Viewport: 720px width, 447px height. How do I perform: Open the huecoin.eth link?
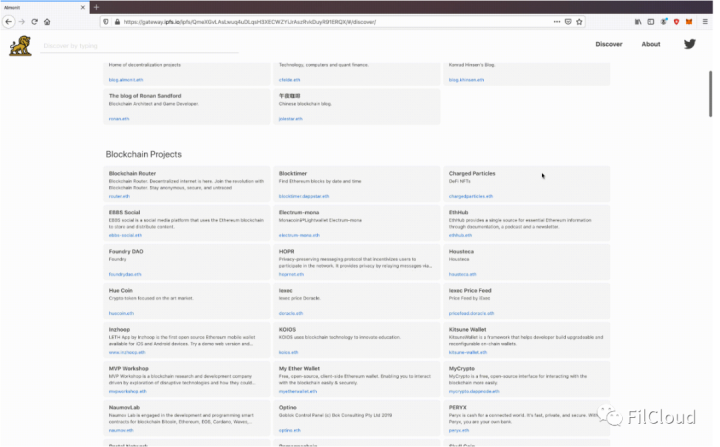[x=121, y=313]
